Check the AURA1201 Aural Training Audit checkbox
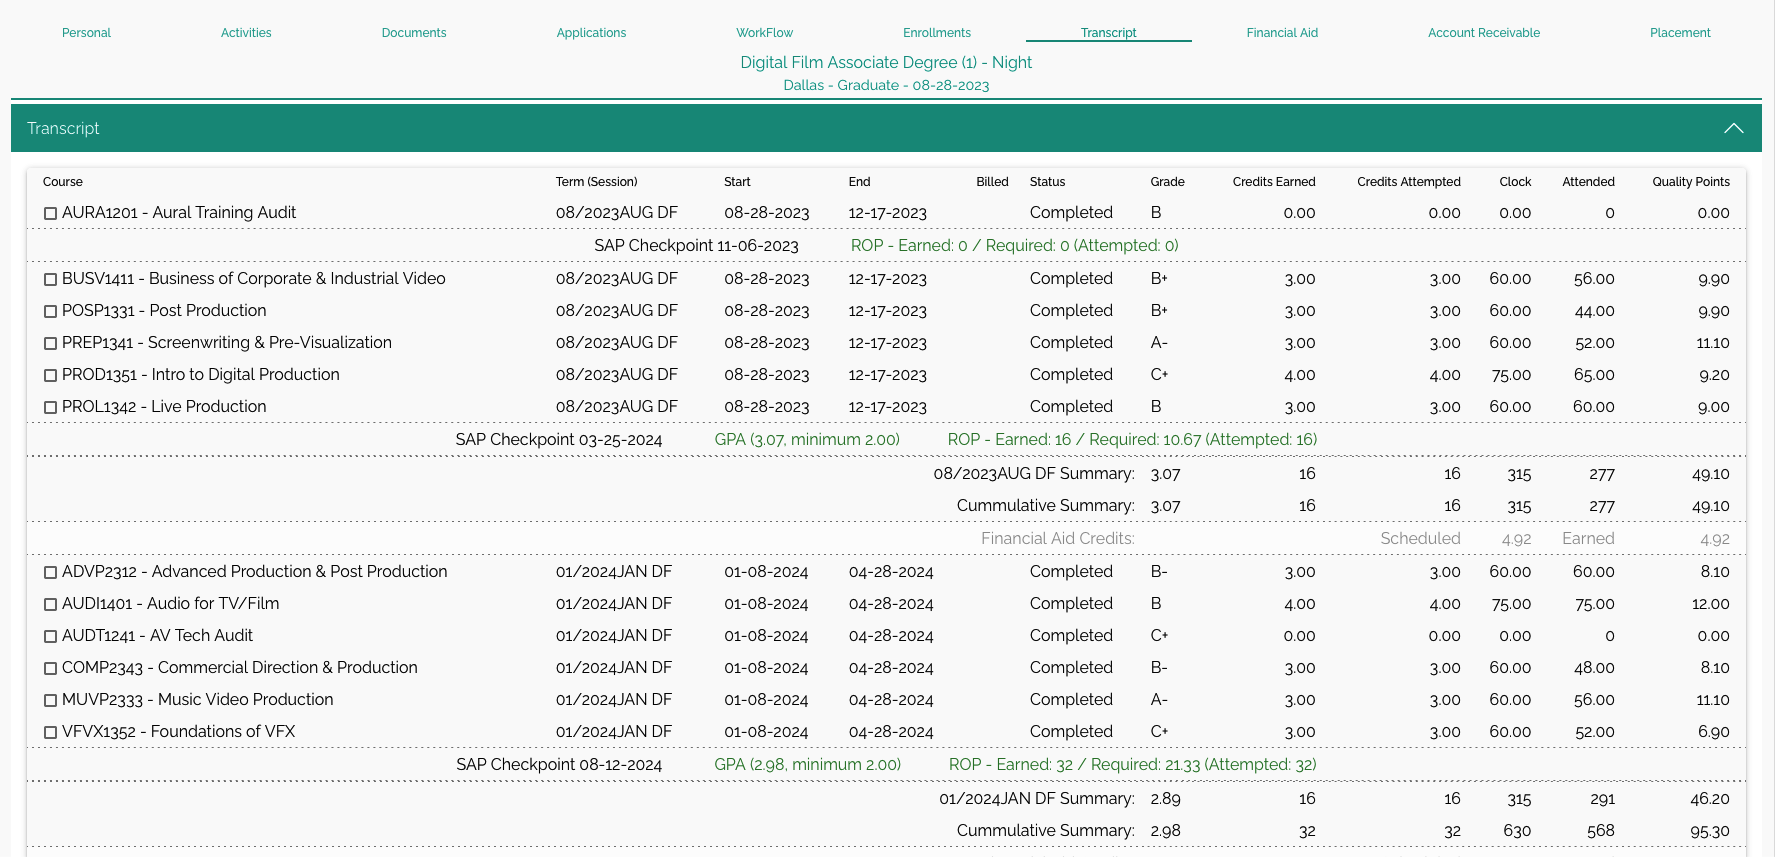1775x857 pixels. coord(50,213)
